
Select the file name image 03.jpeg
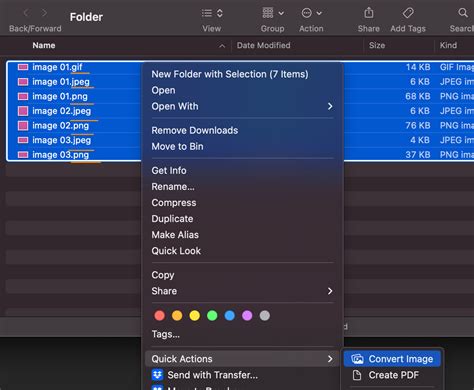[x=62, y=140]
